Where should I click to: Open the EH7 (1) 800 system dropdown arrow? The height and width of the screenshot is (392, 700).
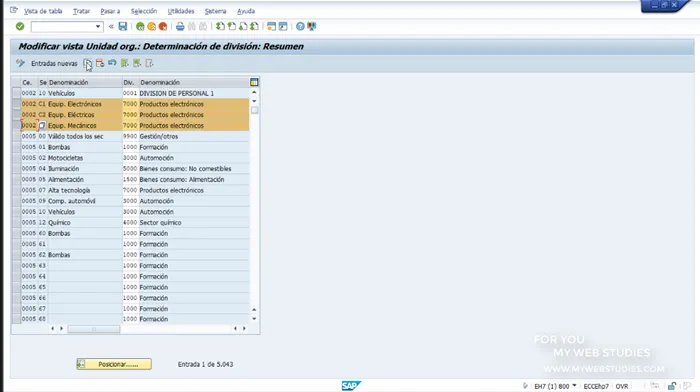(x=574, y=386)
